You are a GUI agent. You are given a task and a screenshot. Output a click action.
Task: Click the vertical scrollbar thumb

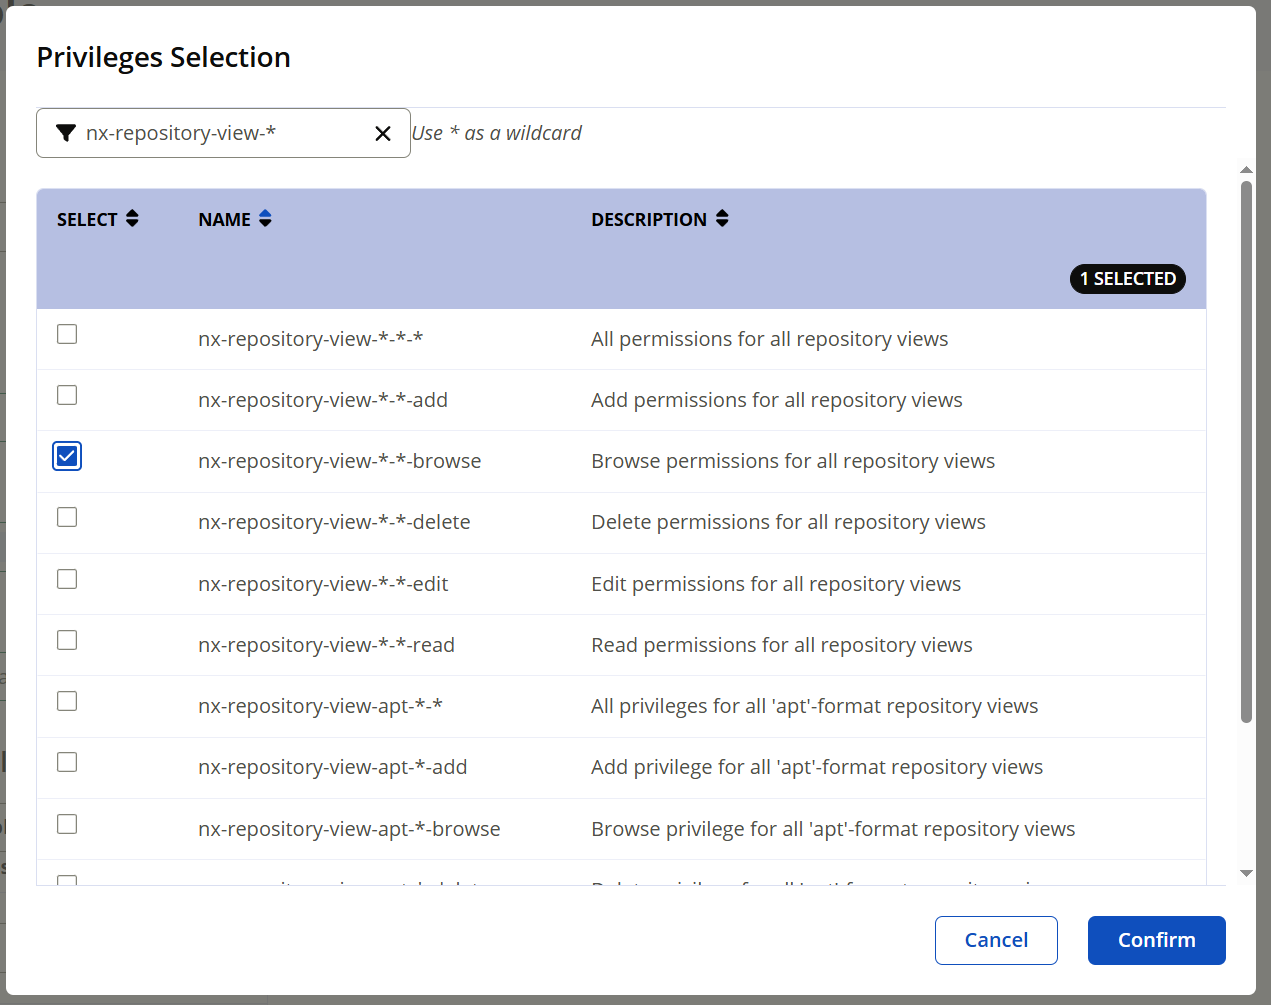(1246, 450)
